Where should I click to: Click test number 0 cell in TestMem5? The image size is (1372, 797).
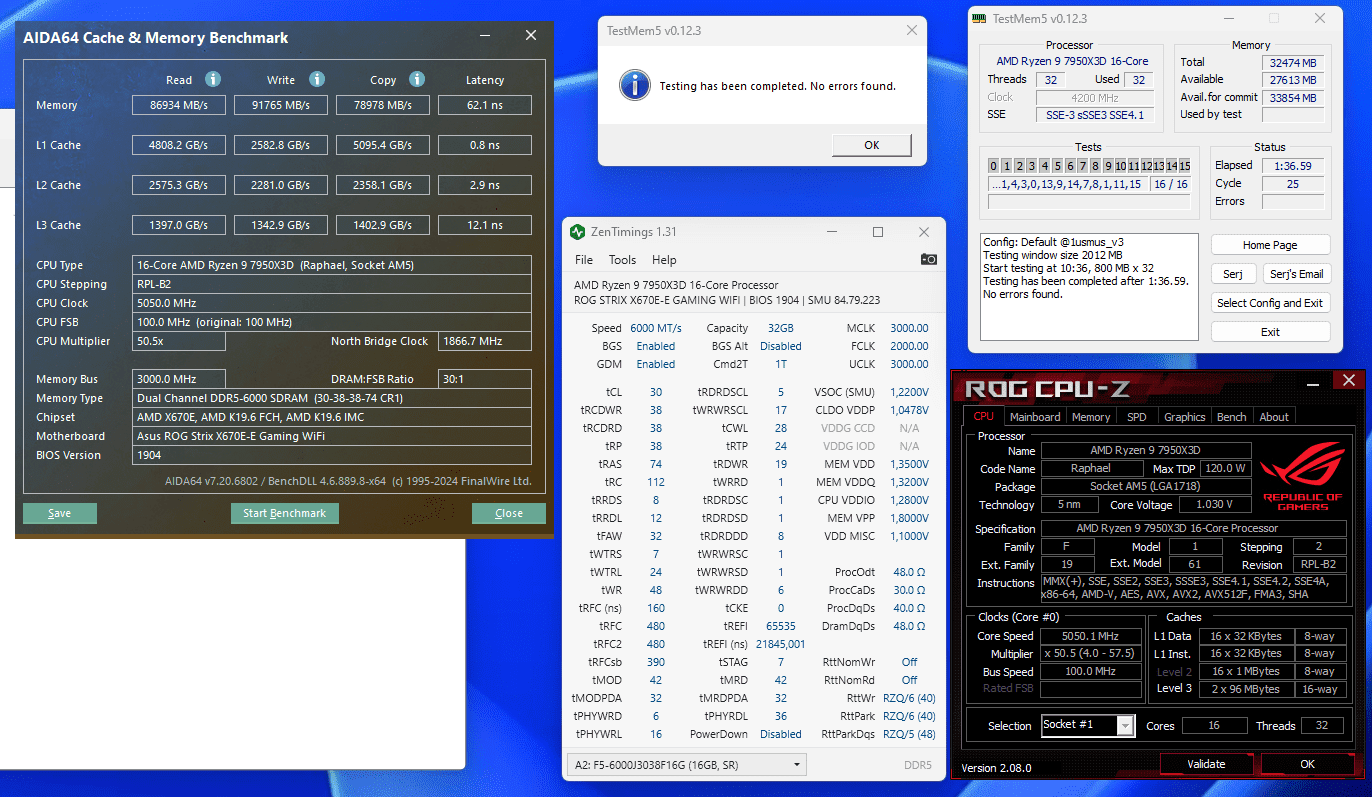pos(994,166)
